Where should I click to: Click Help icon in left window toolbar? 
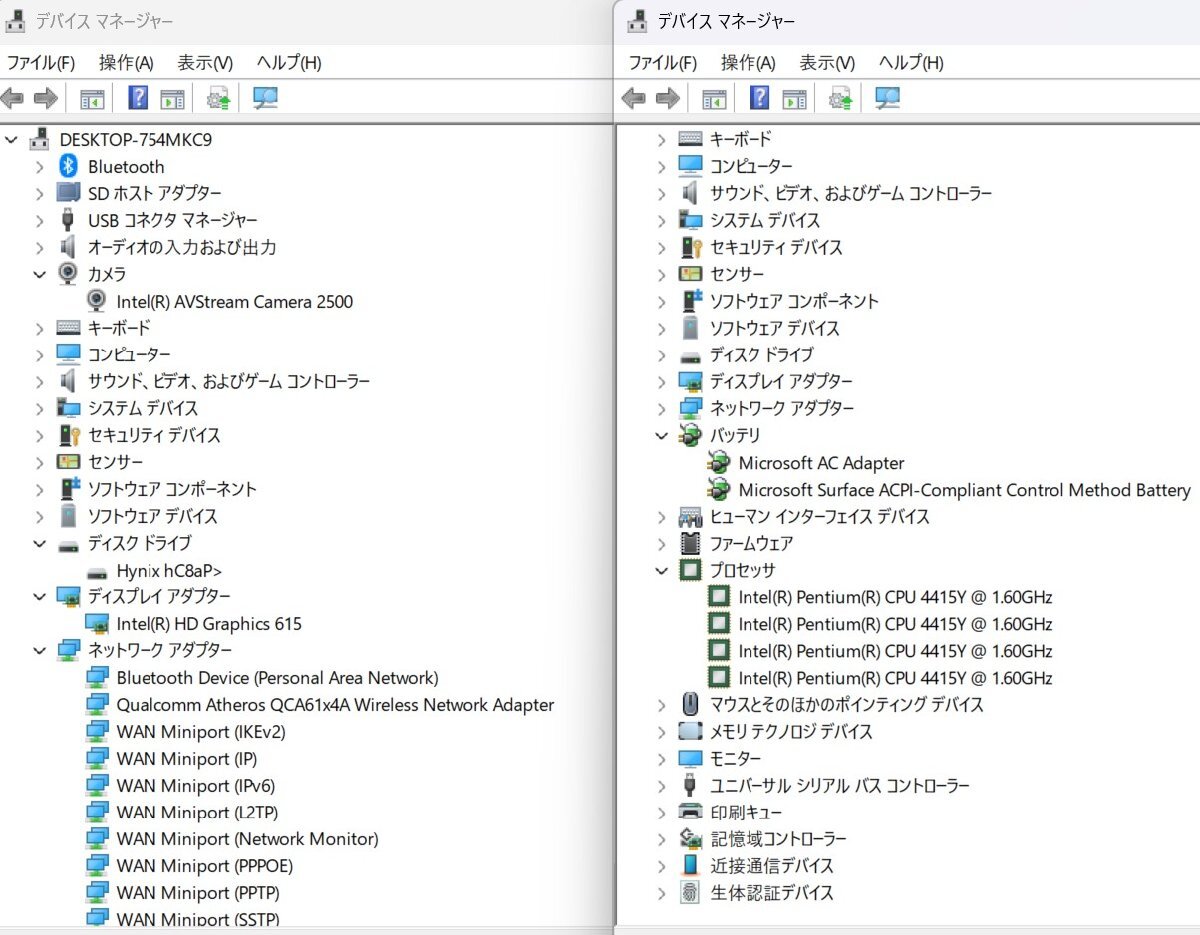[139, 98]
